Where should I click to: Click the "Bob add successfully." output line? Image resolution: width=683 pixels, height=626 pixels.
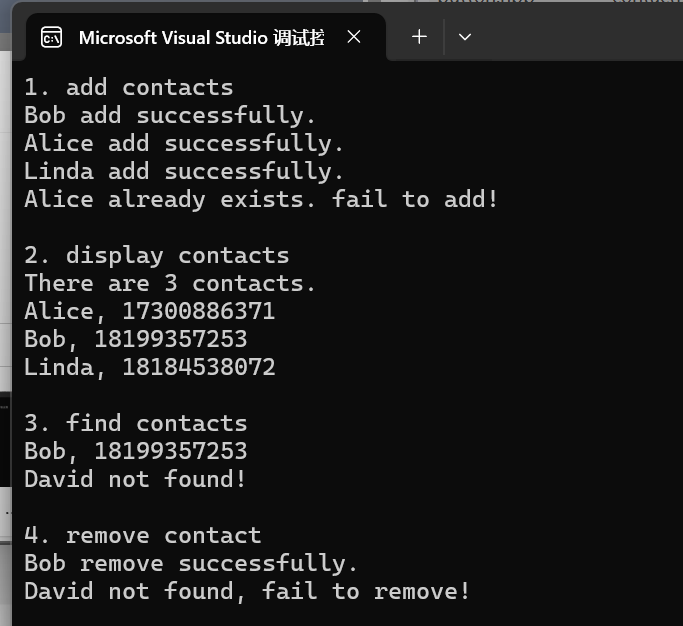coord(170,116)
